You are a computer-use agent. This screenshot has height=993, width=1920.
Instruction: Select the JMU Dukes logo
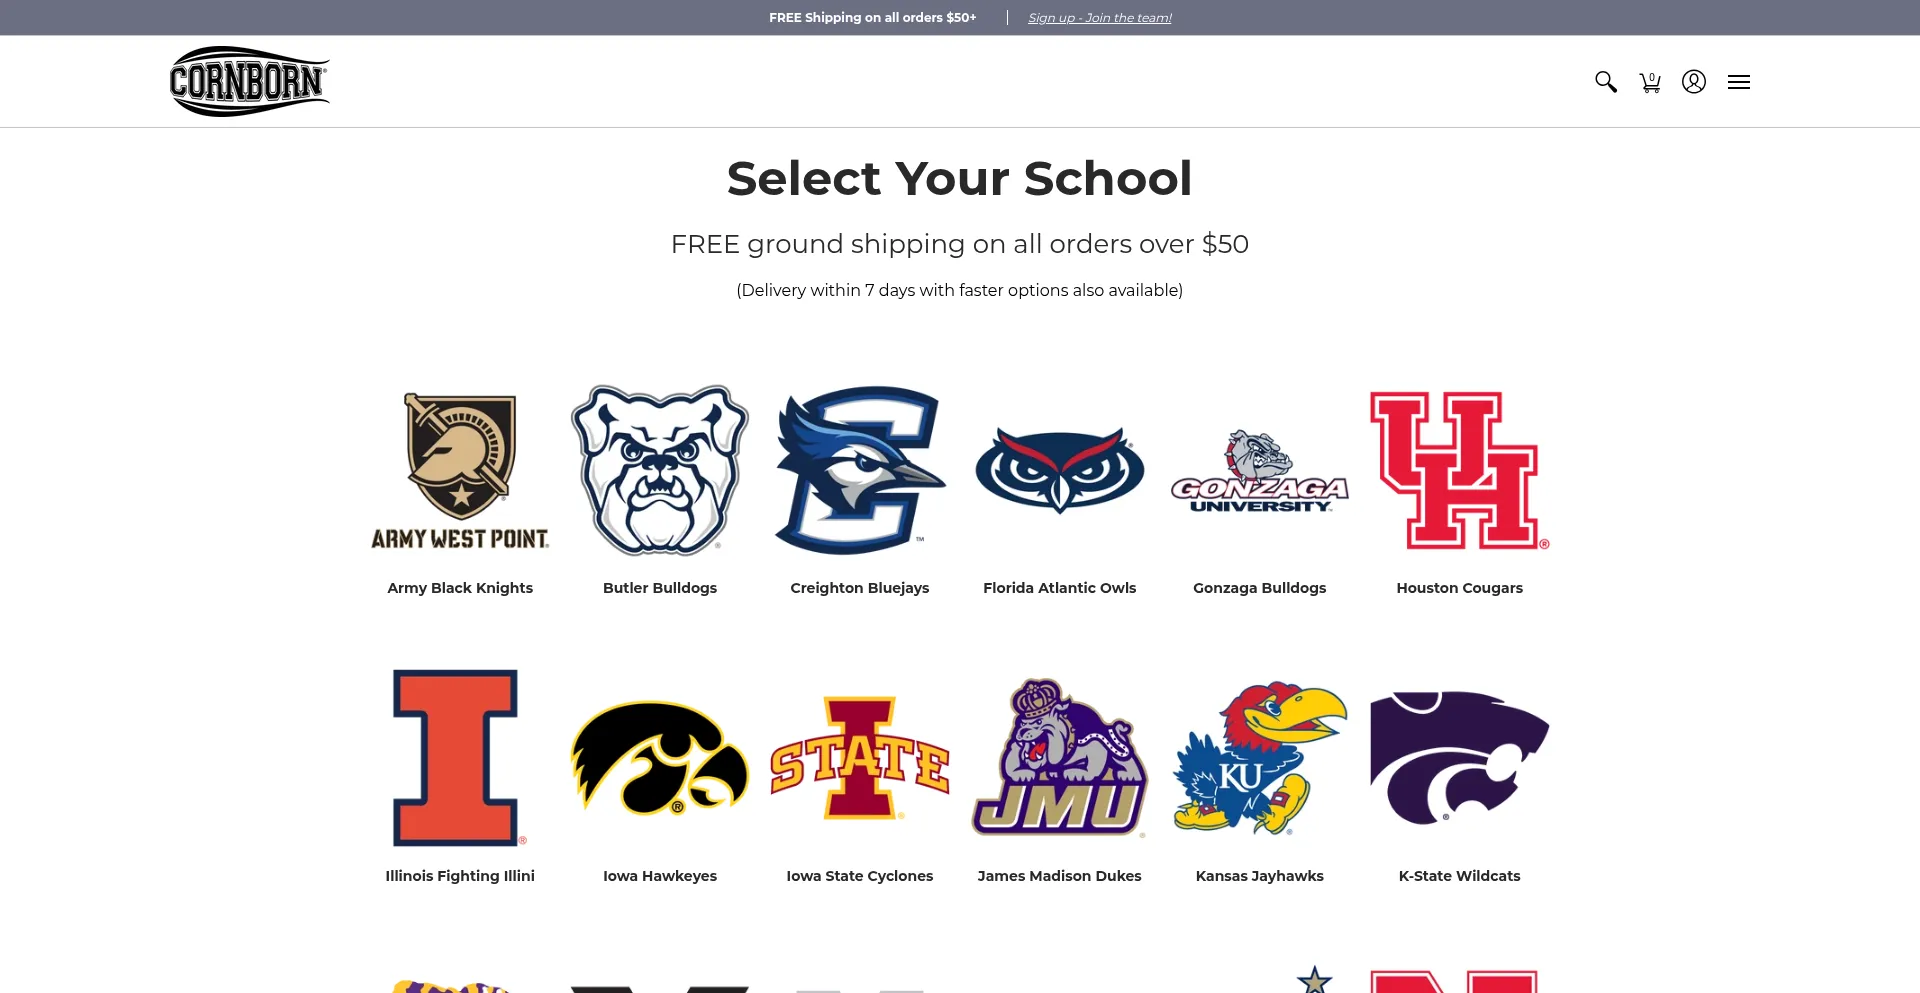coord(1060,757)
